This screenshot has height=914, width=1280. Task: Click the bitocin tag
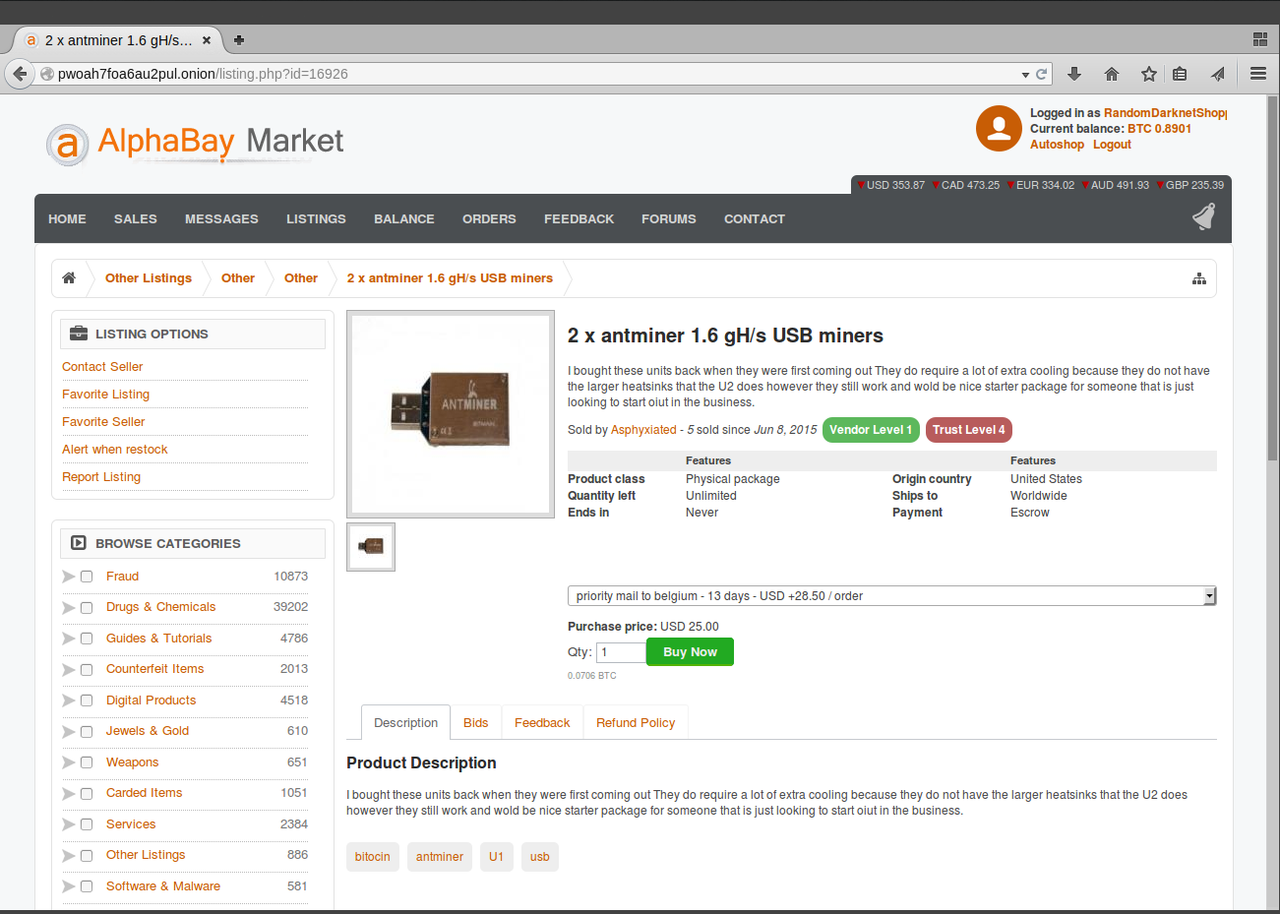click(373, 857)
